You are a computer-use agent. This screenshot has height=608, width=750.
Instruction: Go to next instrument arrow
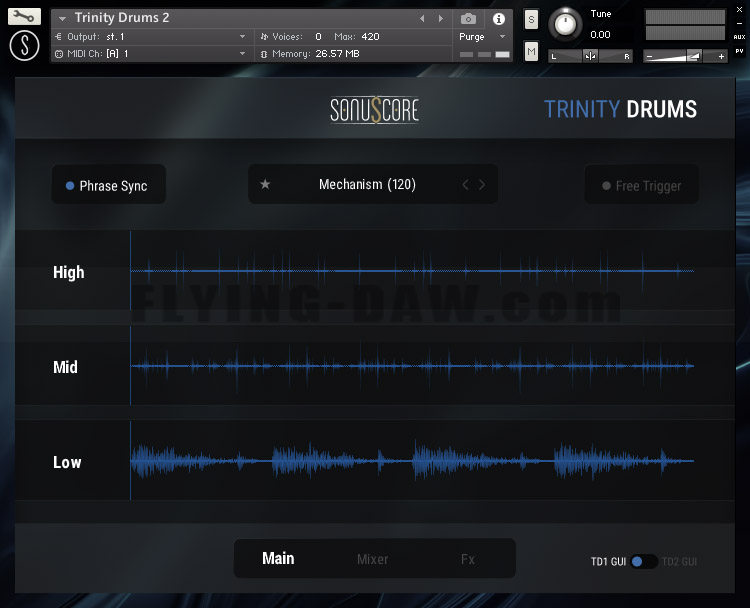[x=441, y=19]
